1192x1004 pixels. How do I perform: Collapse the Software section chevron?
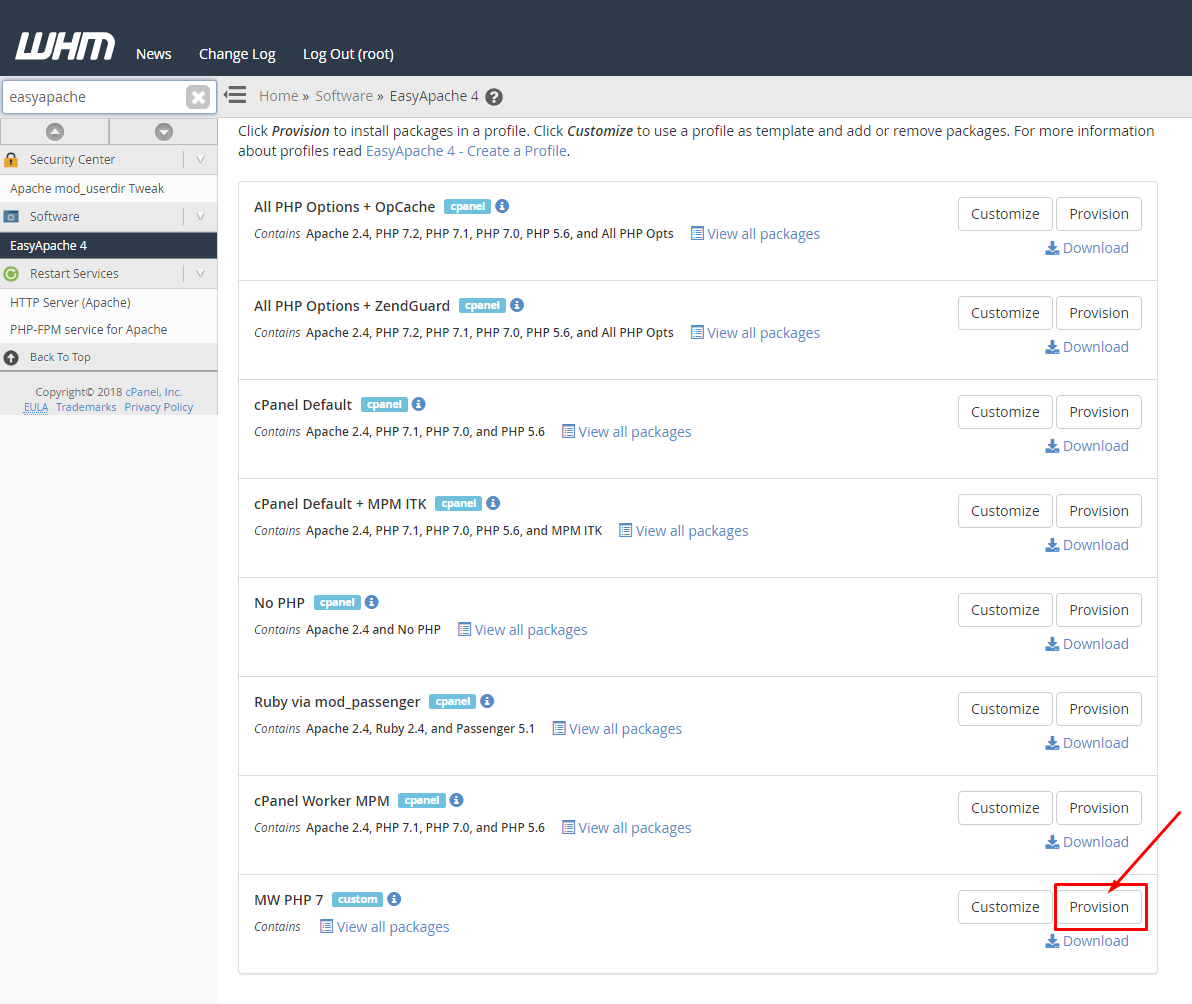click(201, 217)
